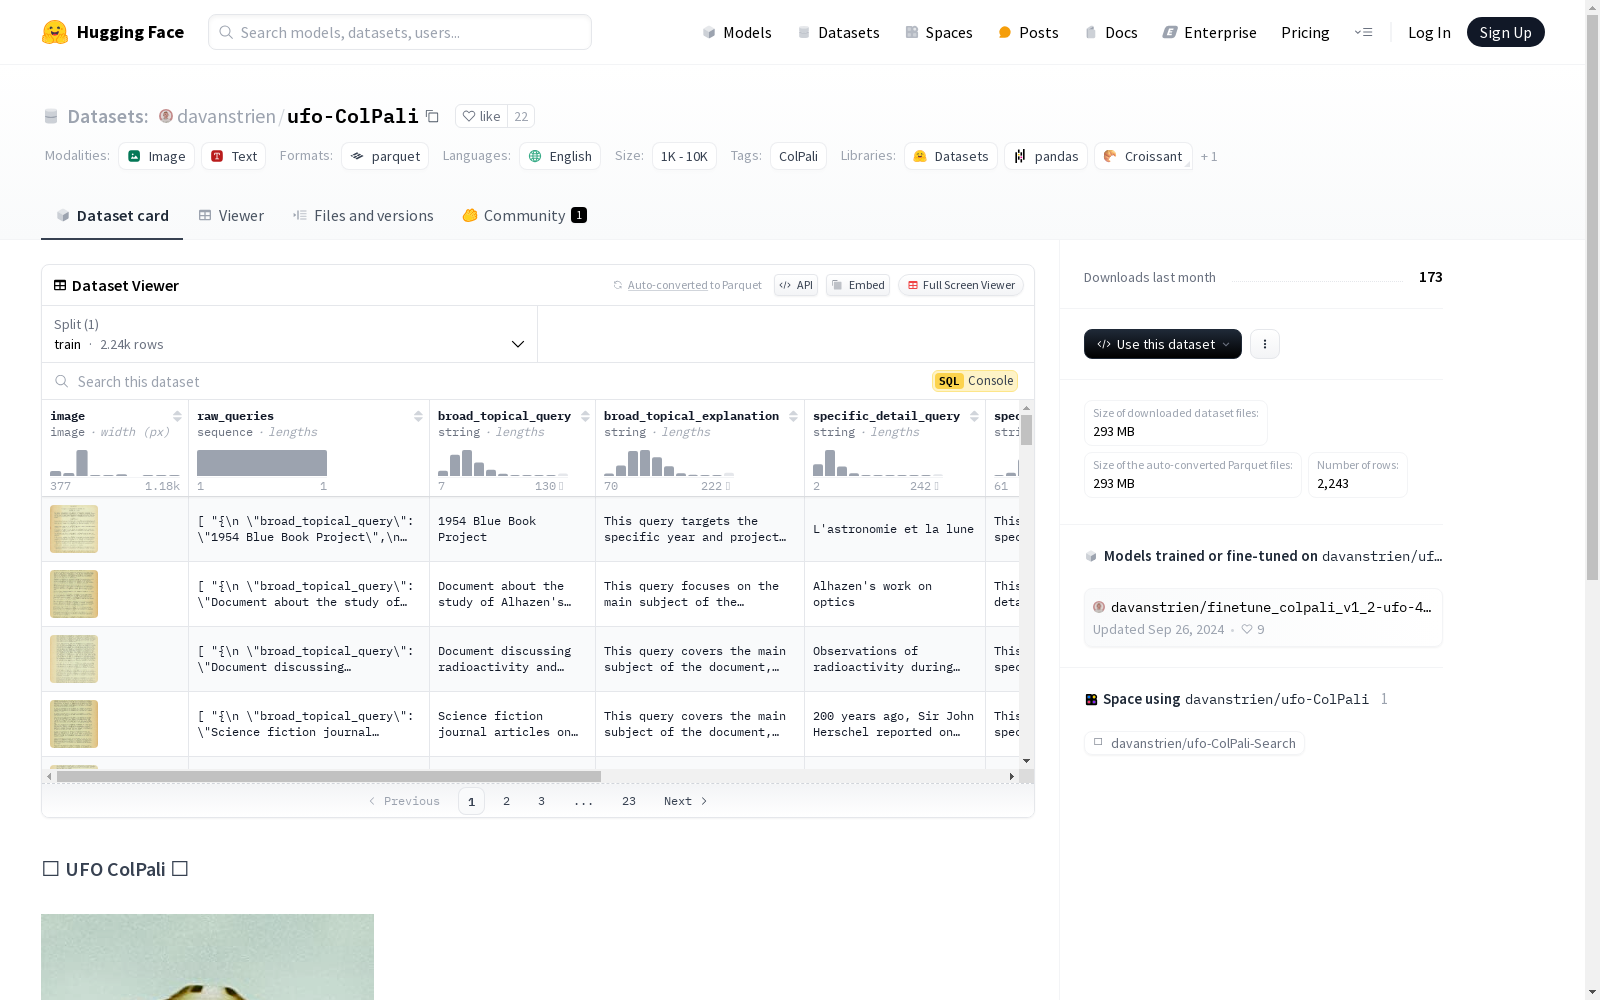Click the Auto-converted link
The height and width of the screenshot is (1000, 1600).
[x=667, y=285]
